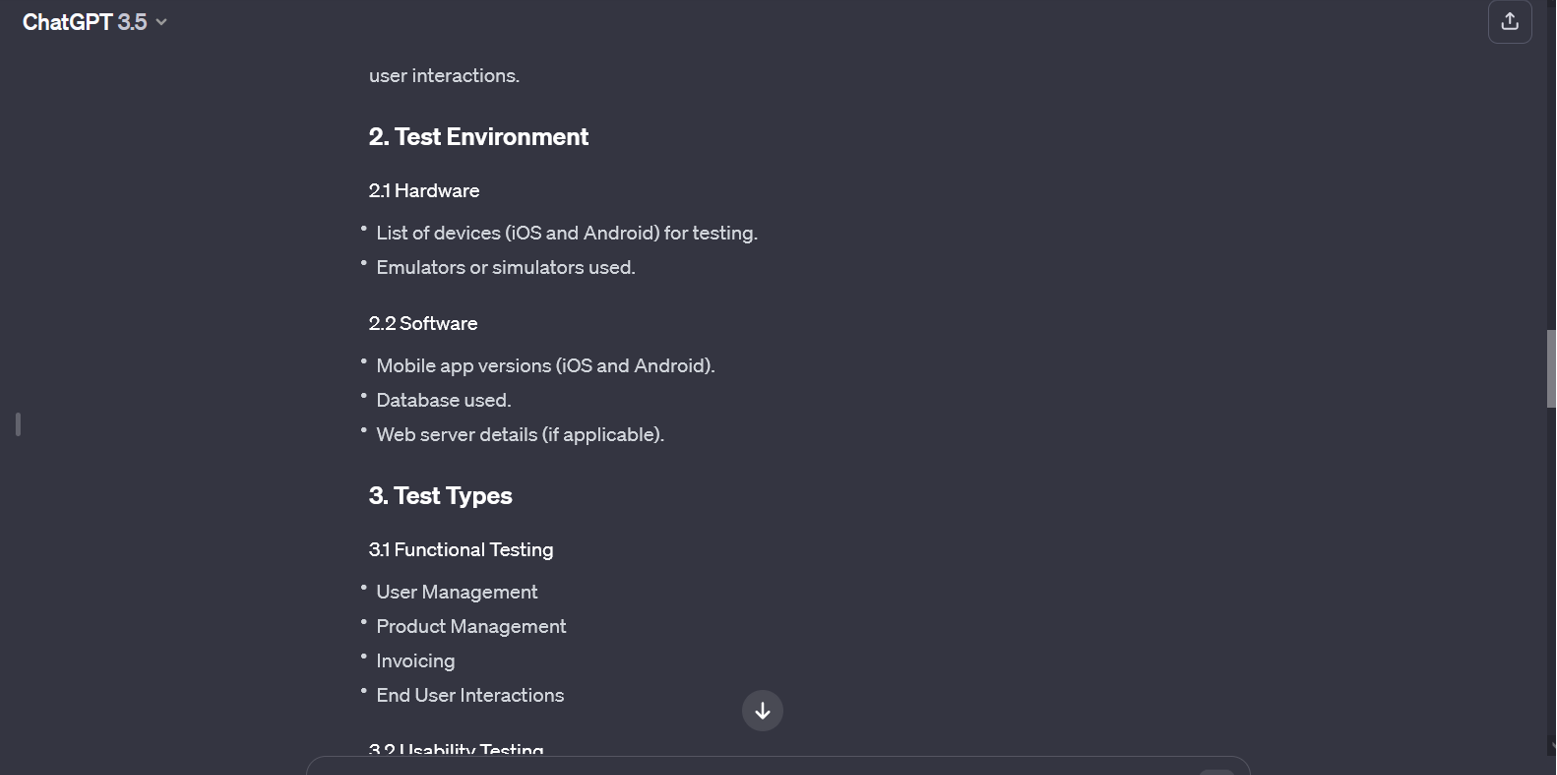The image size is (1557, 775).
Task: Click the vertical scrollbar thumb
Action: coord(1550,368)
